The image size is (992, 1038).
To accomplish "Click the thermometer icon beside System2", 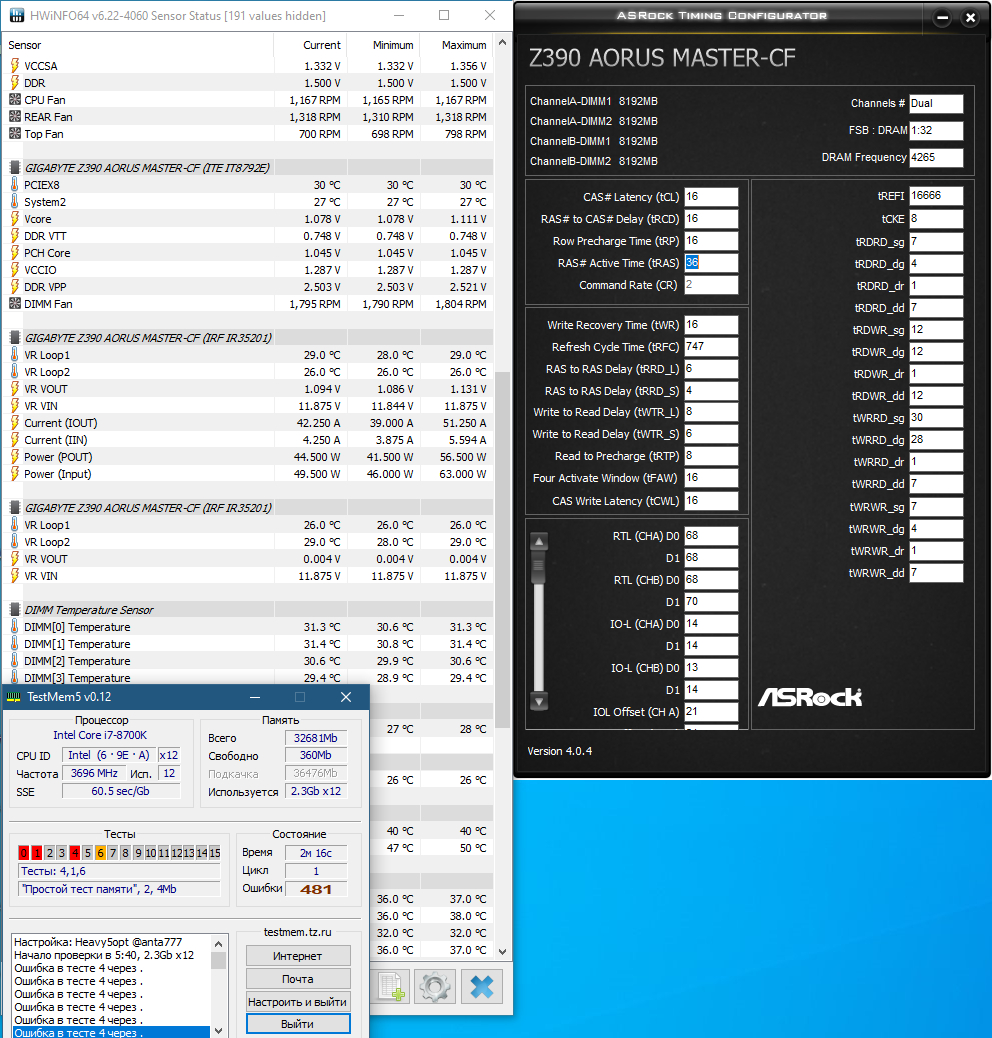I will (x=15, y=202).
